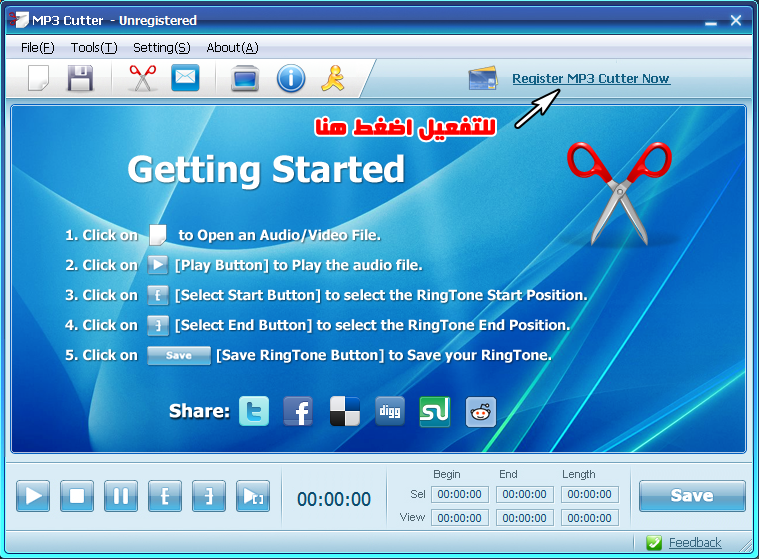Image resolution: width=759 pixels, height=559 pixels.
Task: Click the Select End bracket button
Action: [x=209, y=496]
